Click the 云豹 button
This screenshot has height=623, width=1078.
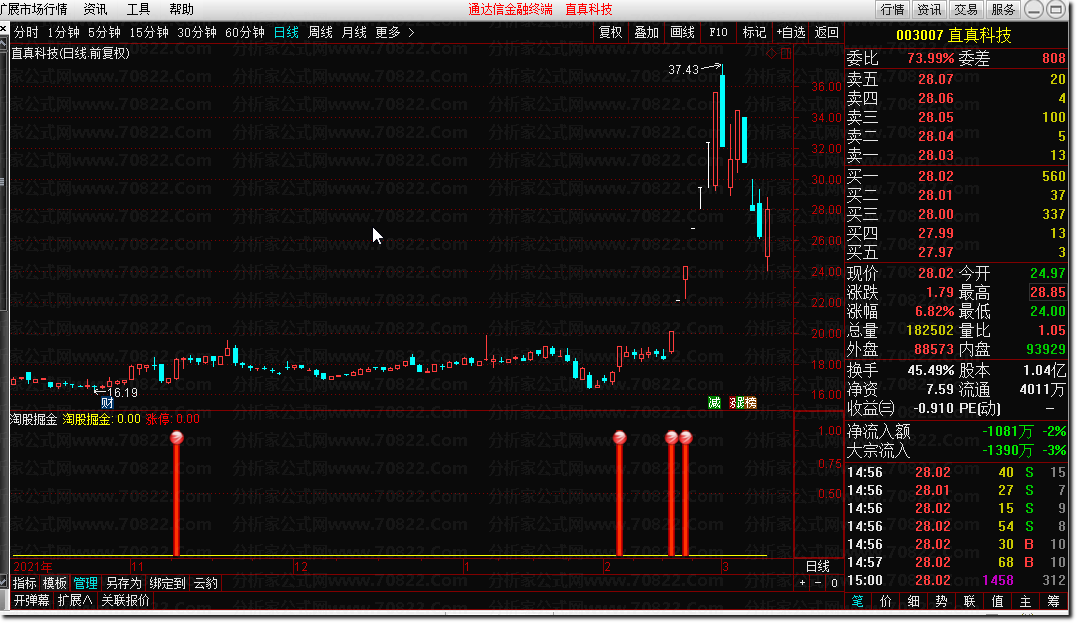206,583
